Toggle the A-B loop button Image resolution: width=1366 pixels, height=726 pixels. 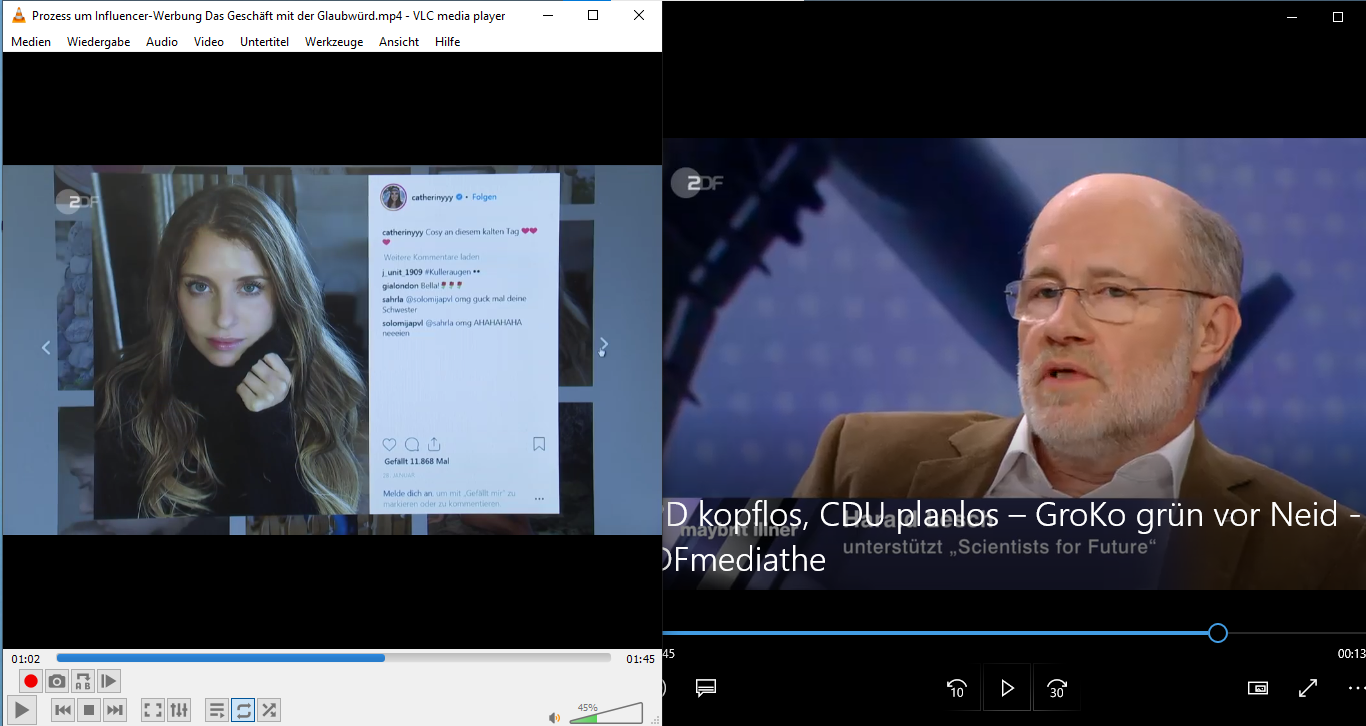(83, 681)
